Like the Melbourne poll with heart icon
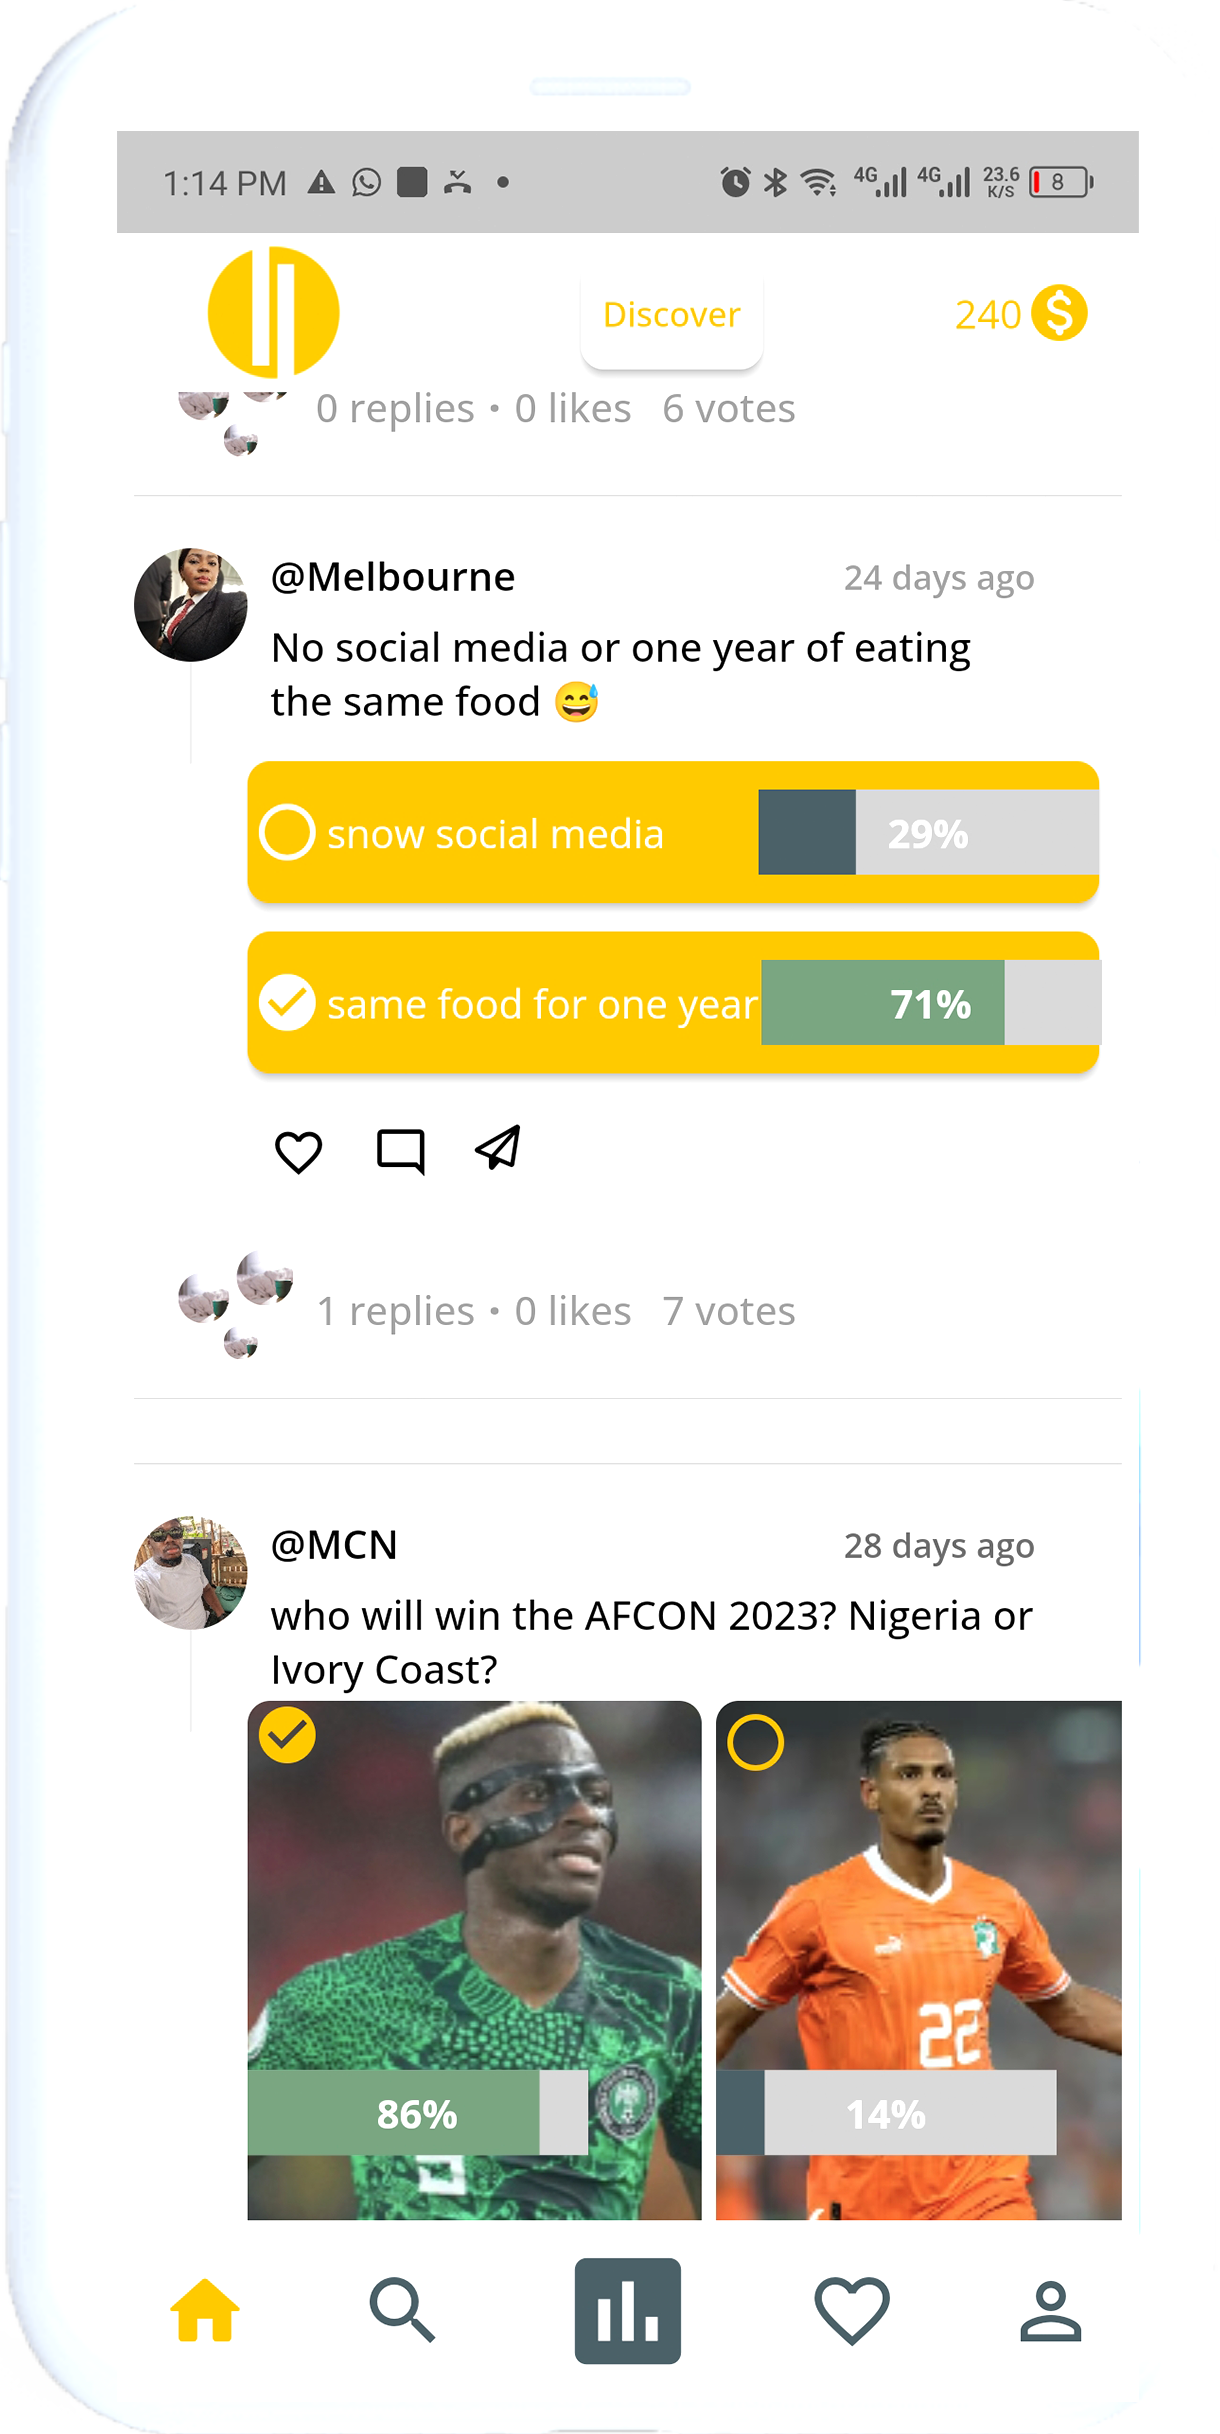The height and width of the screenshot is (2434, 1220). pyautogui.click(x=298, y=1151)
